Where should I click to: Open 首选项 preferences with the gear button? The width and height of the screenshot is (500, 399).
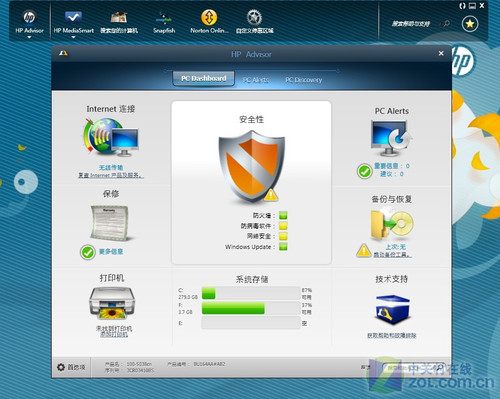click(x=71, y=367)
